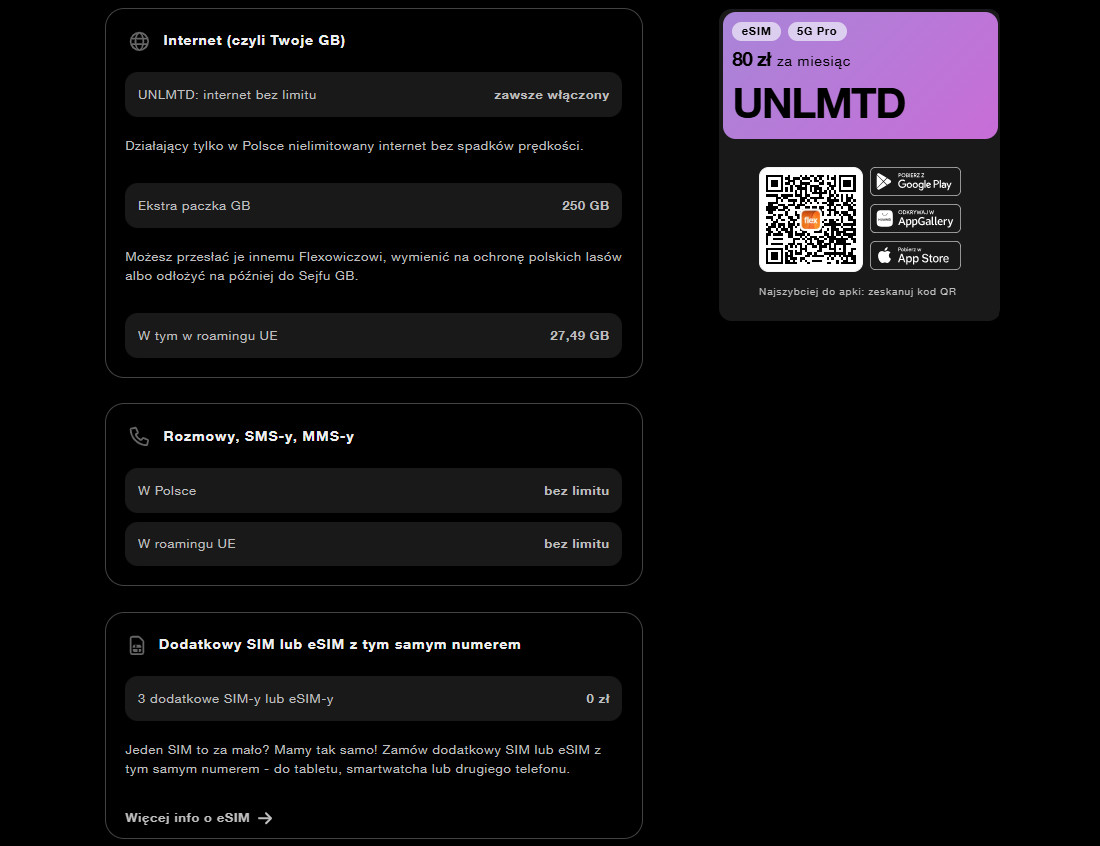Follow the Więcej info o eSIM link
Screen dimensions: 1100x846
pos(199,818)
